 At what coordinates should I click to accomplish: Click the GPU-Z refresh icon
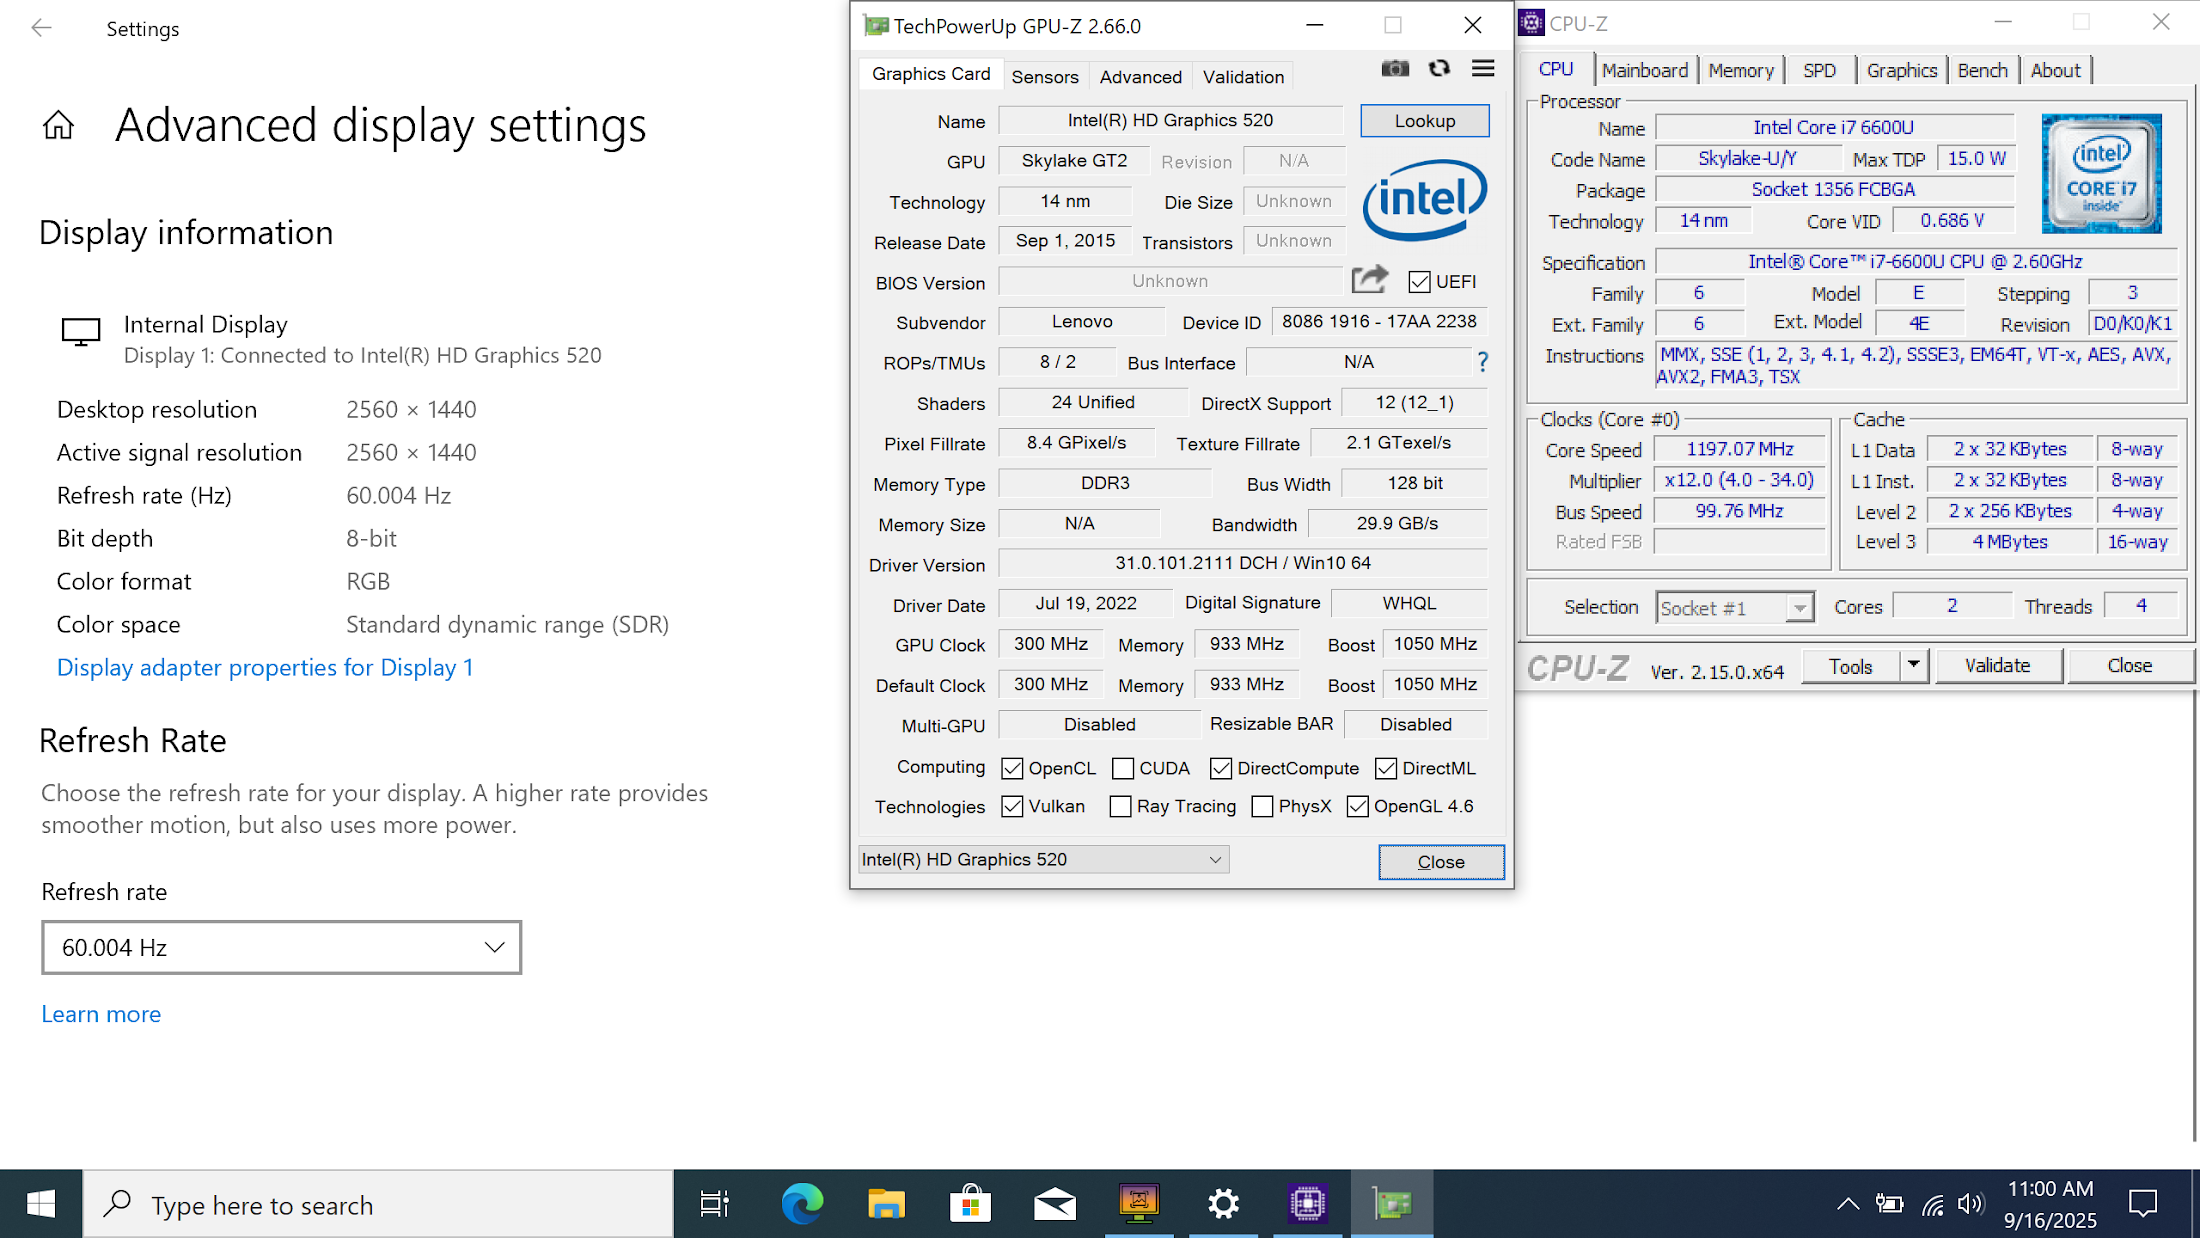coord(1439,68)
